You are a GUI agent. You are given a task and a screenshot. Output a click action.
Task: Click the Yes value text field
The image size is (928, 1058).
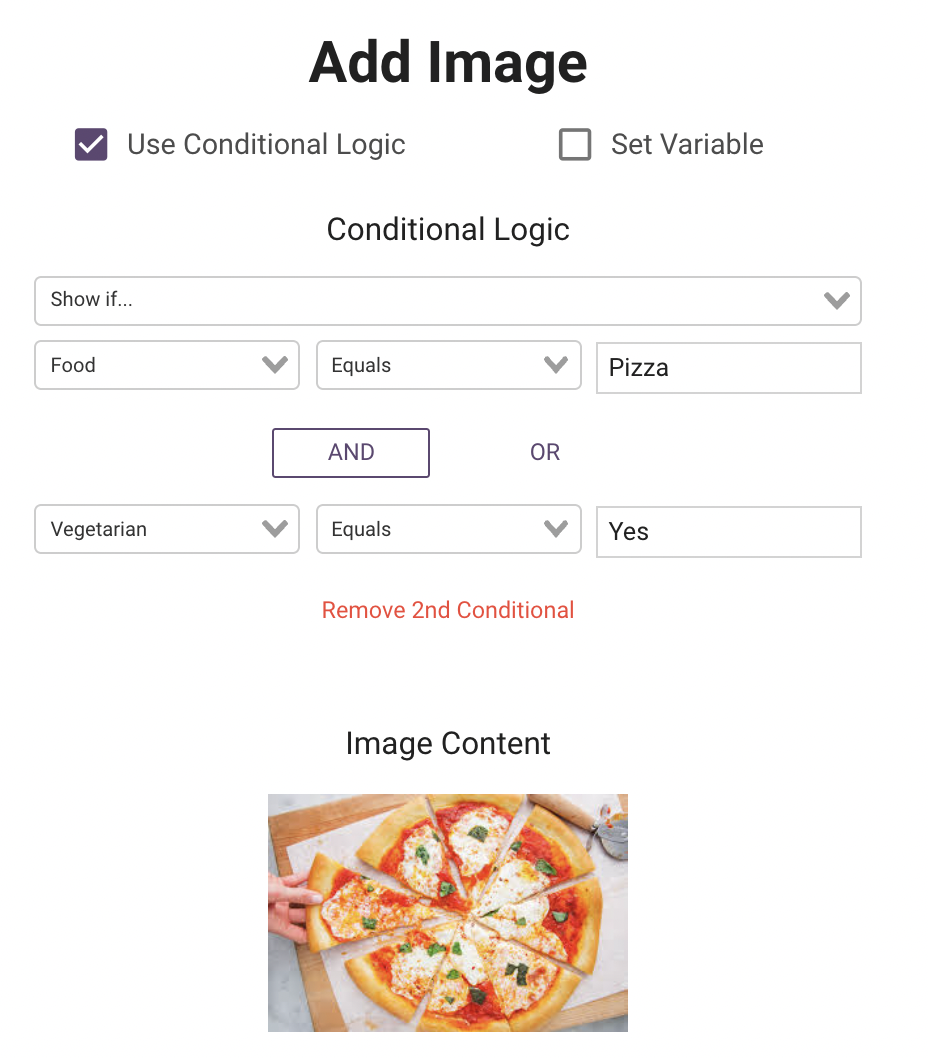728,532
